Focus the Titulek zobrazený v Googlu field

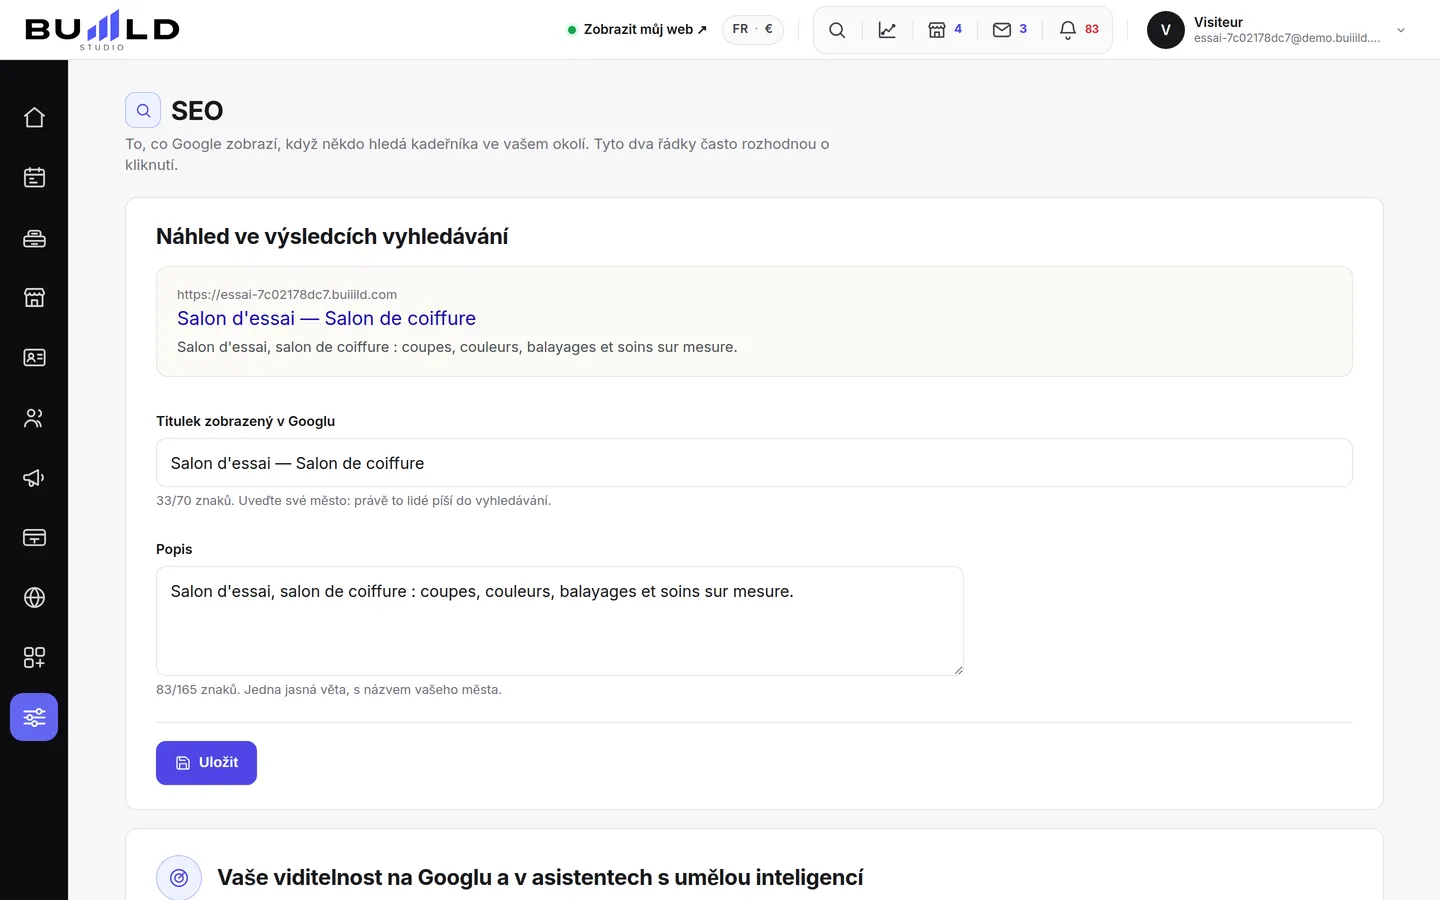pos(754,463)
